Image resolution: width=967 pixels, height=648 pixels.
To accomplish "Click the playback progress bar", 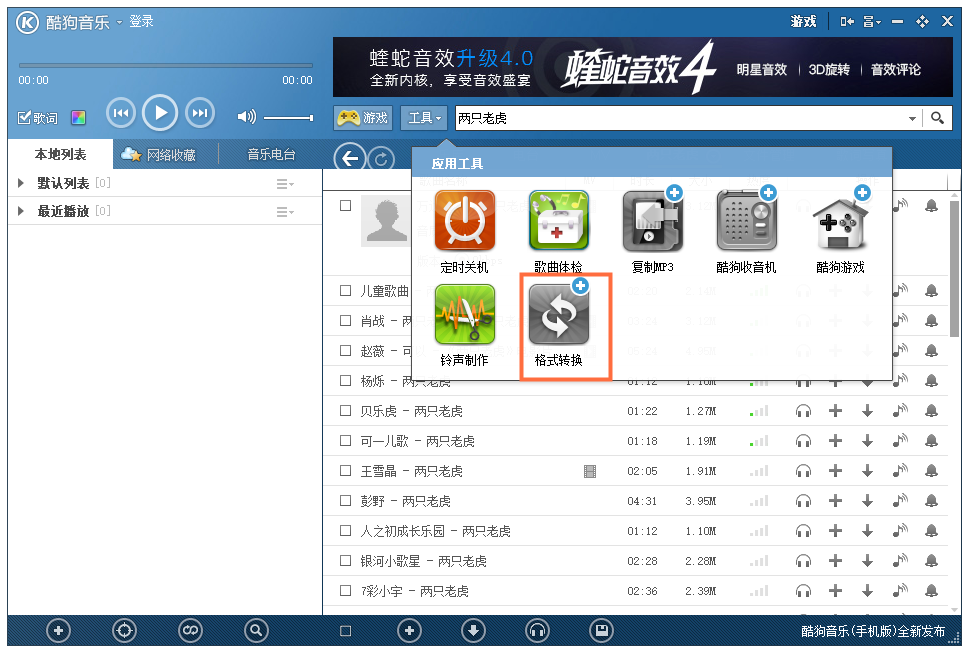I will point(165,65).
